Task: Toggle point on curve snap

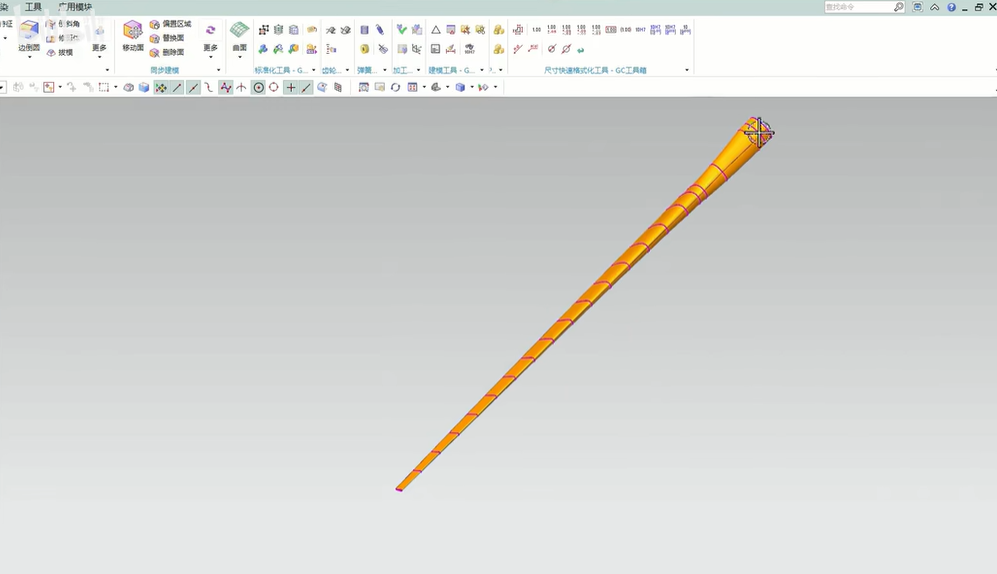Action: [x=306, y=88]
